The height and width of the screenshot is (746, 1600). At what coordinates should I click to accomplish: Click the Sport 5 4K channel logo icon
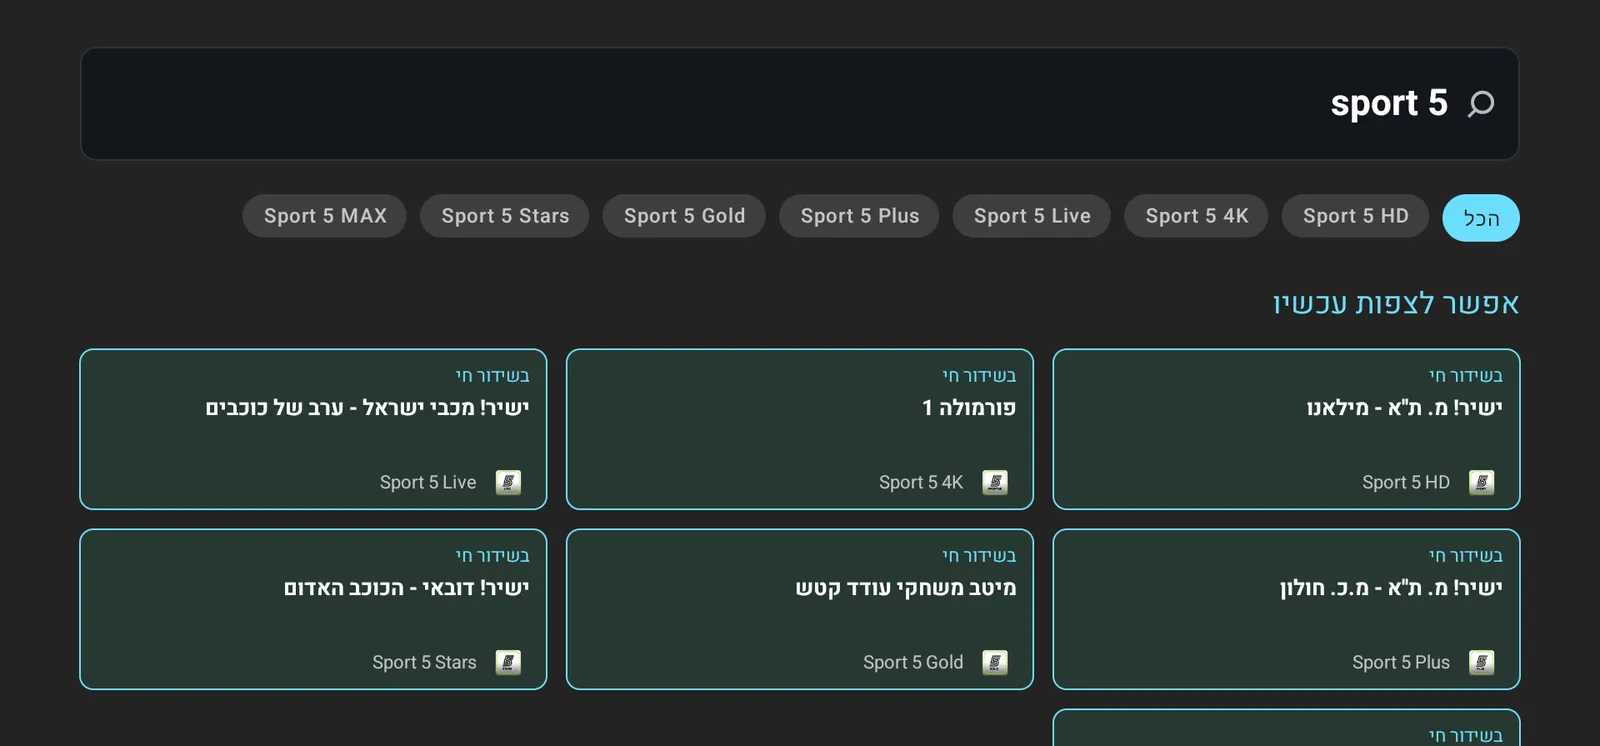[995, 483]
